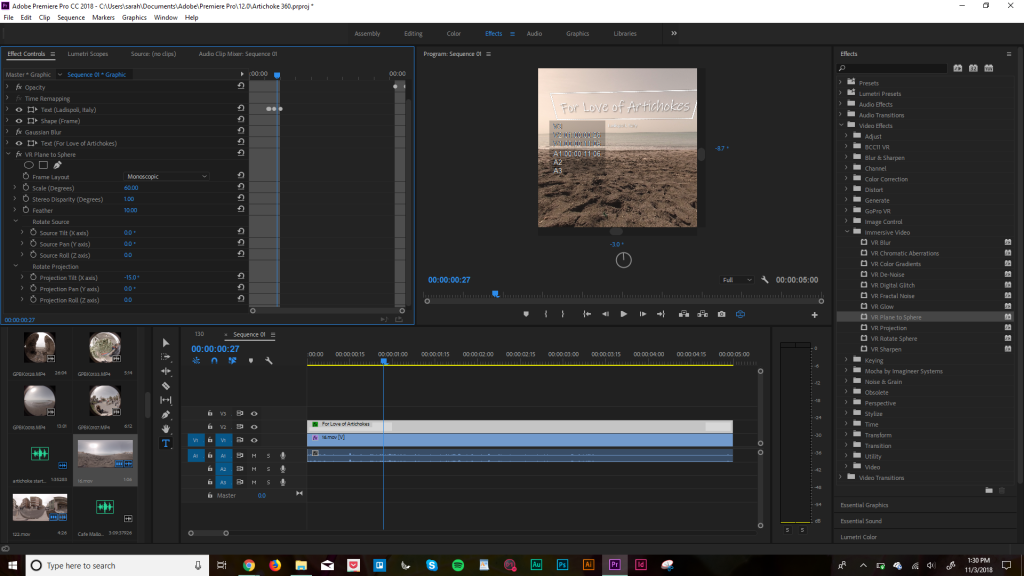Click the Mark Out button
This screenshot has height=576, width=1024.
(563, 314)
